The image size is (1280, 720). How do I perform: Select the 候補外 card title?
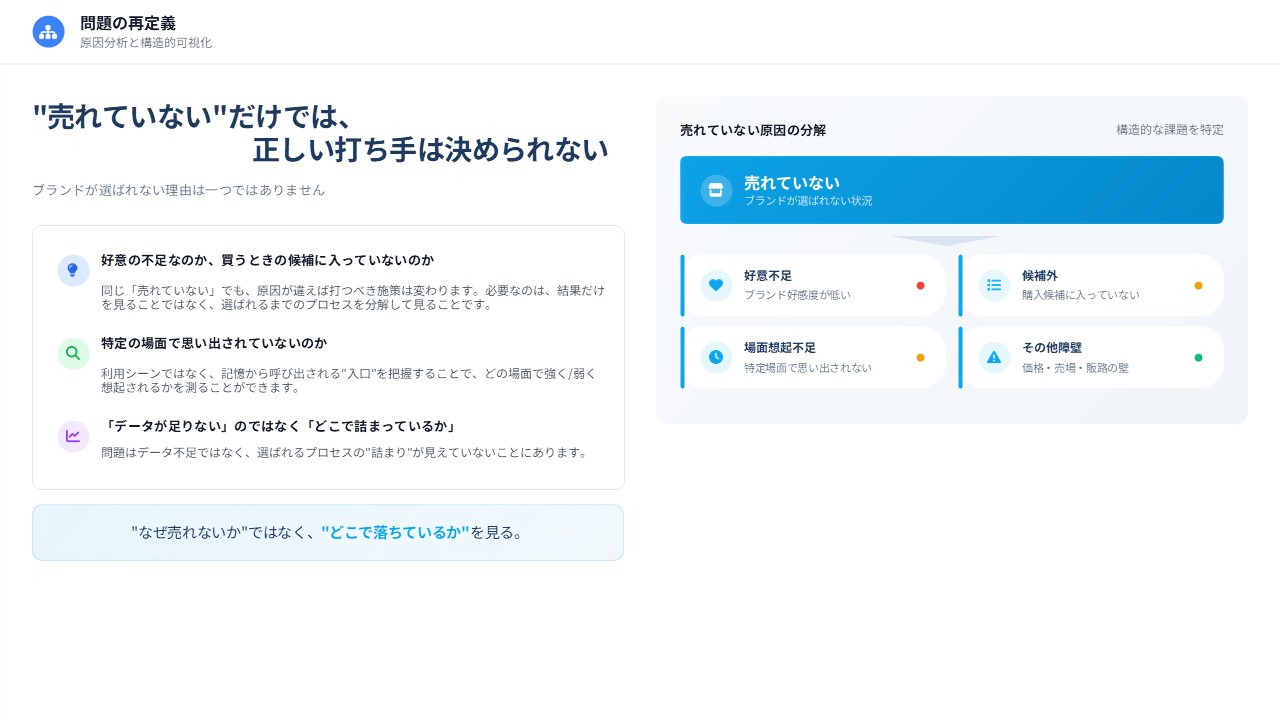point(1039,276)
